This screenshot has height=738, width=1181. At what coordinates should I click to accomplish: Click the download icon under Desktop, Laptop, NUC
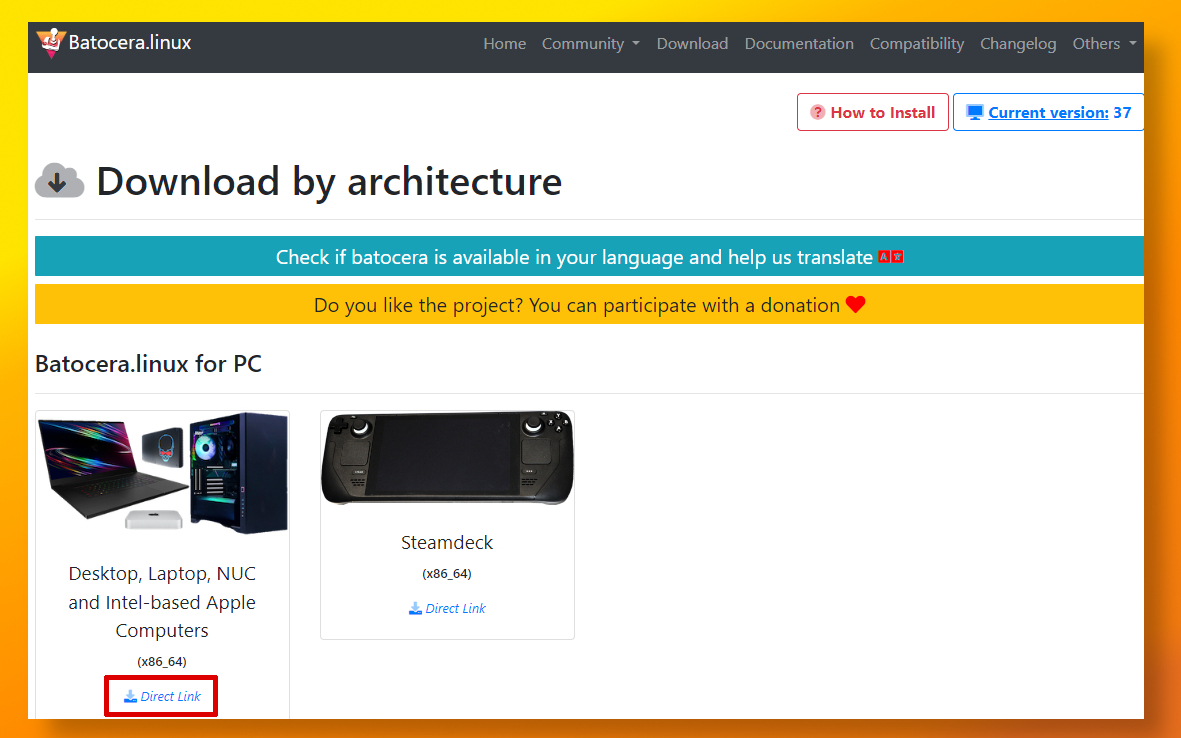[130, 697]
